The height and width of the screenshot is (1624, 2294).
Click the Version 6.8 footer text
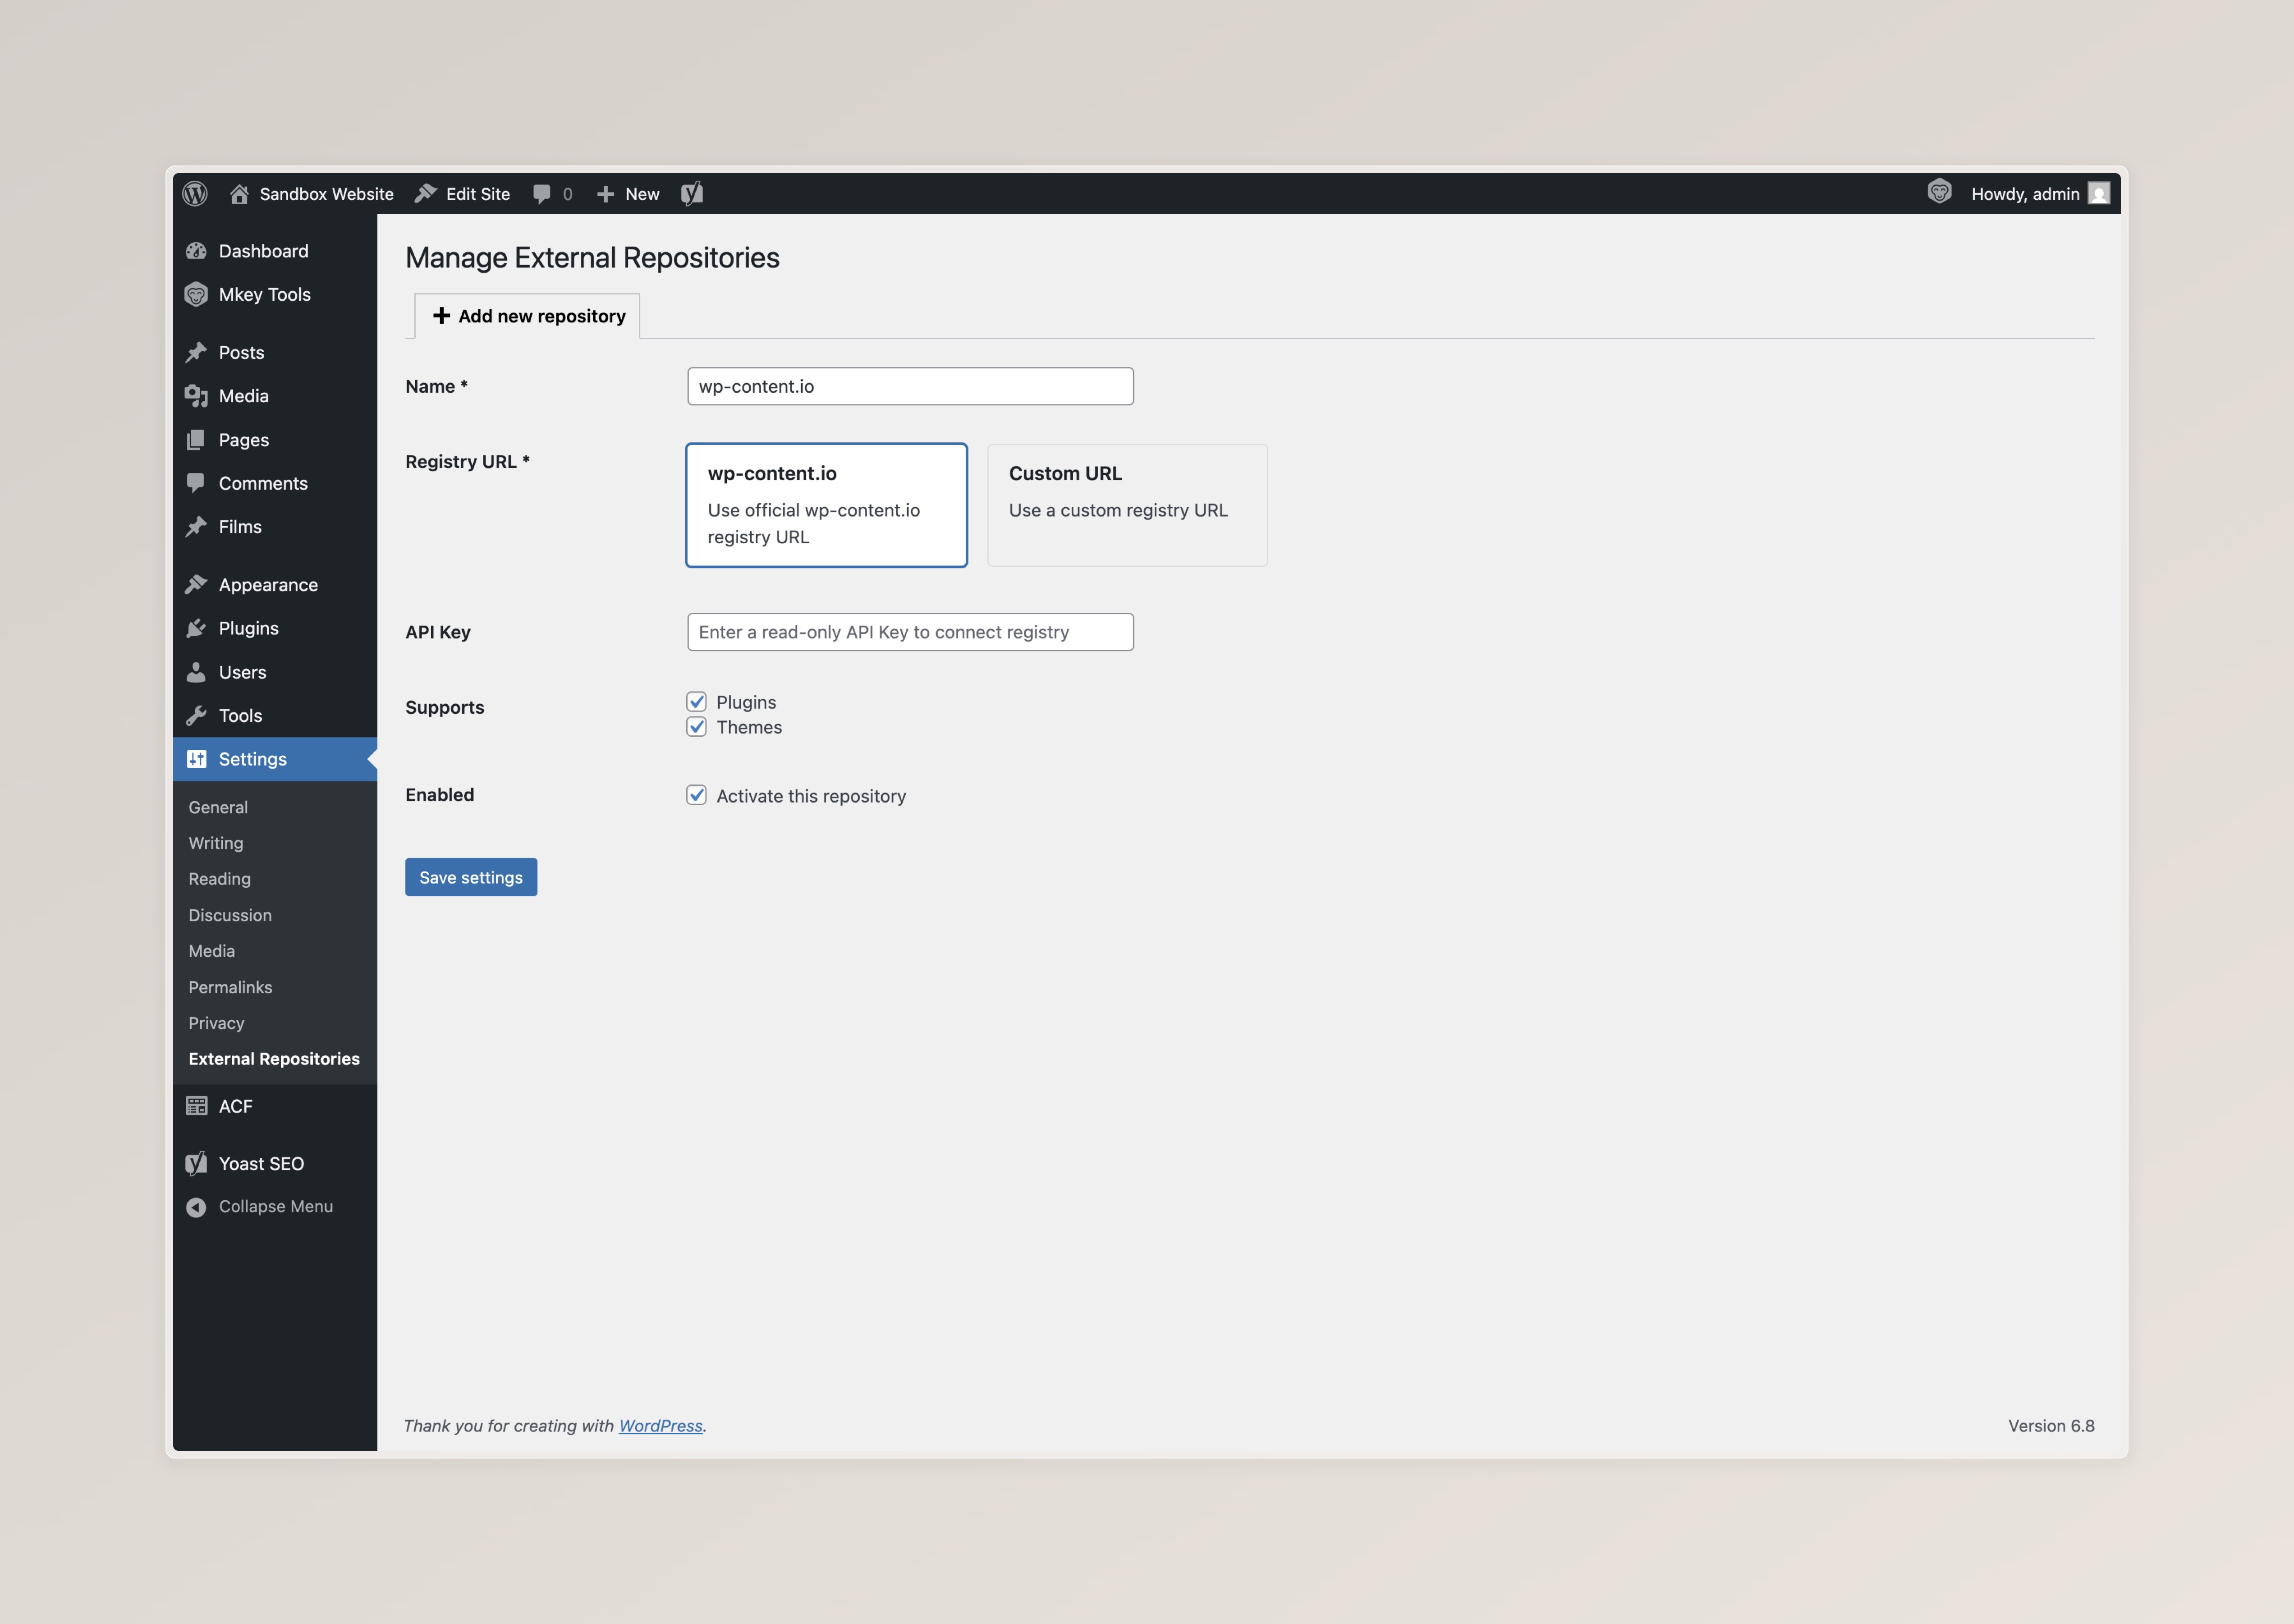tap(2051, 1426)
